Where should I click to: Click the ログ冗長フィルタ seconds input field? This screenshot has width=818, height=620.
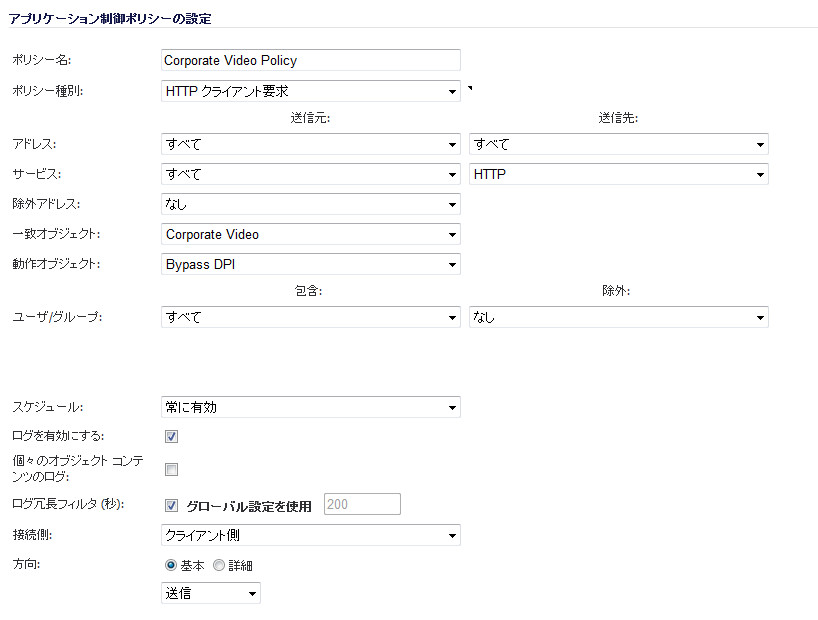362,504
